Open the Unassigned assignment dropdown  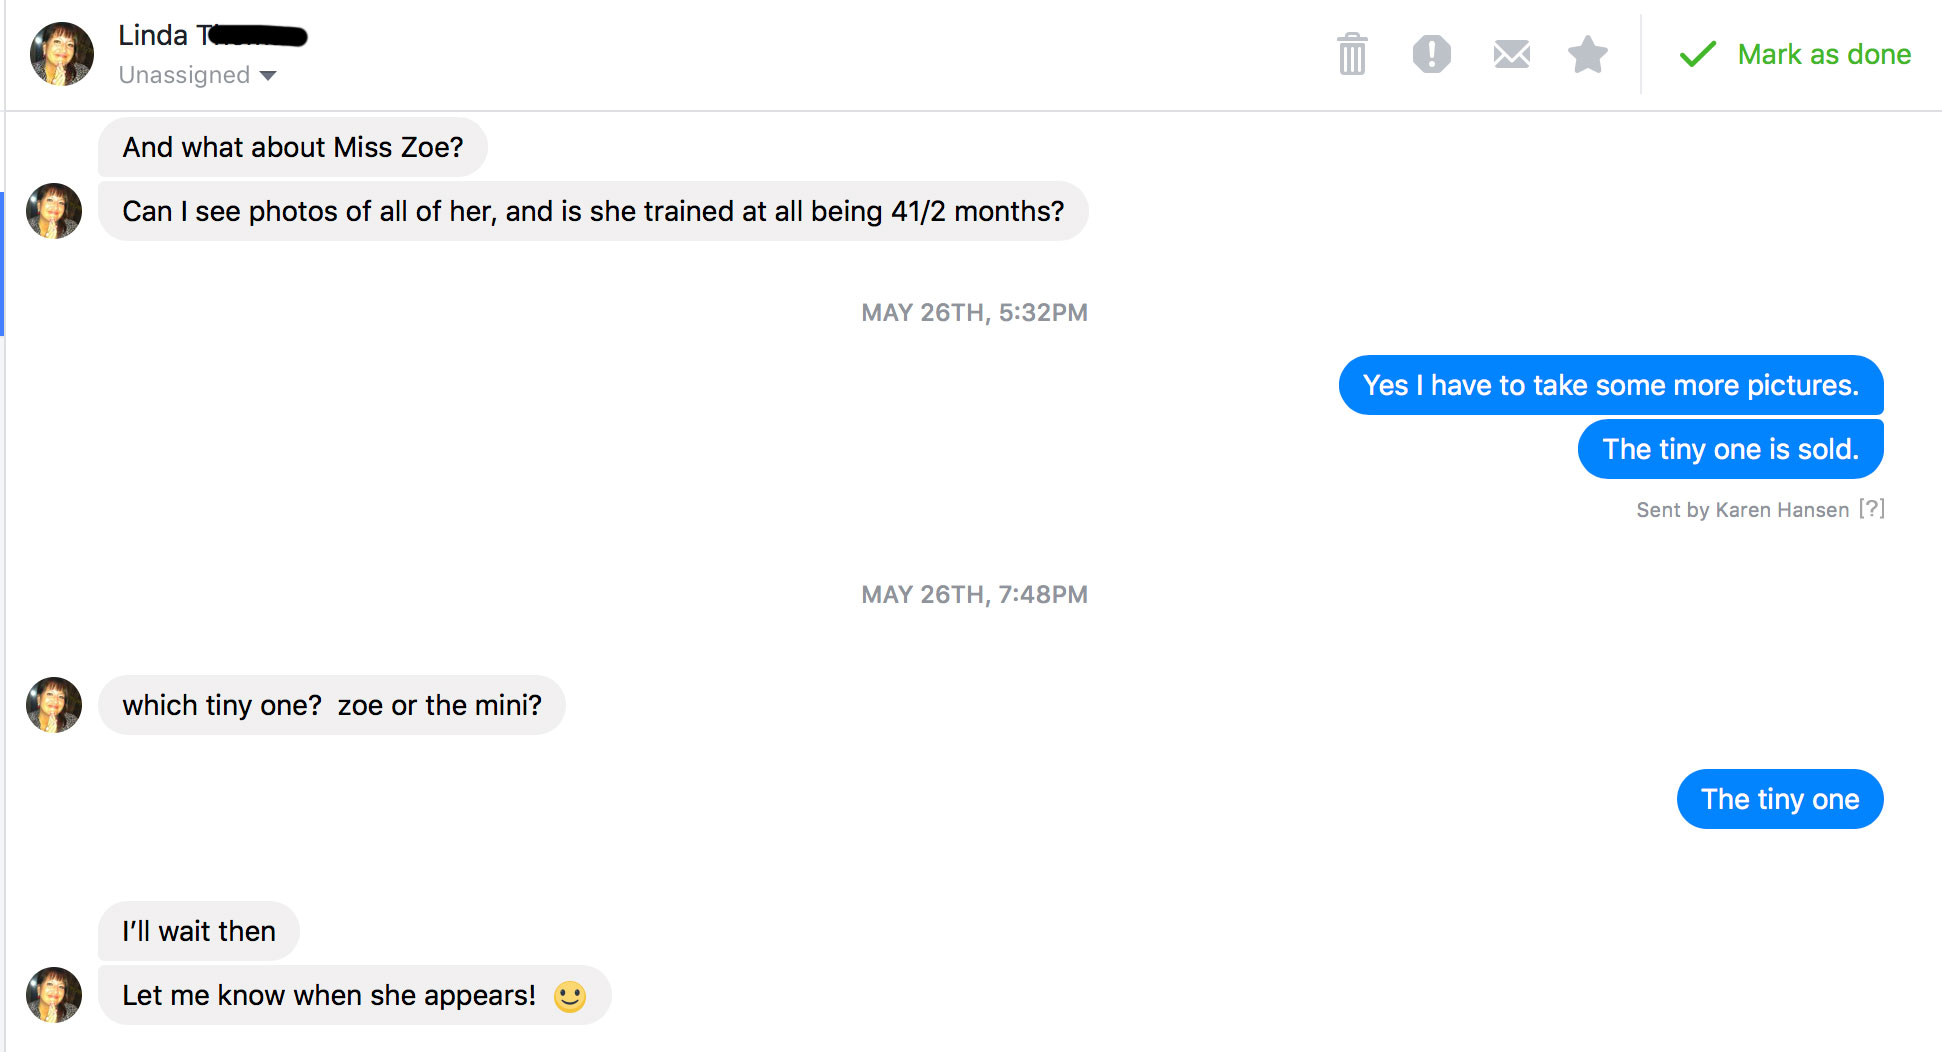click(197, 75)
